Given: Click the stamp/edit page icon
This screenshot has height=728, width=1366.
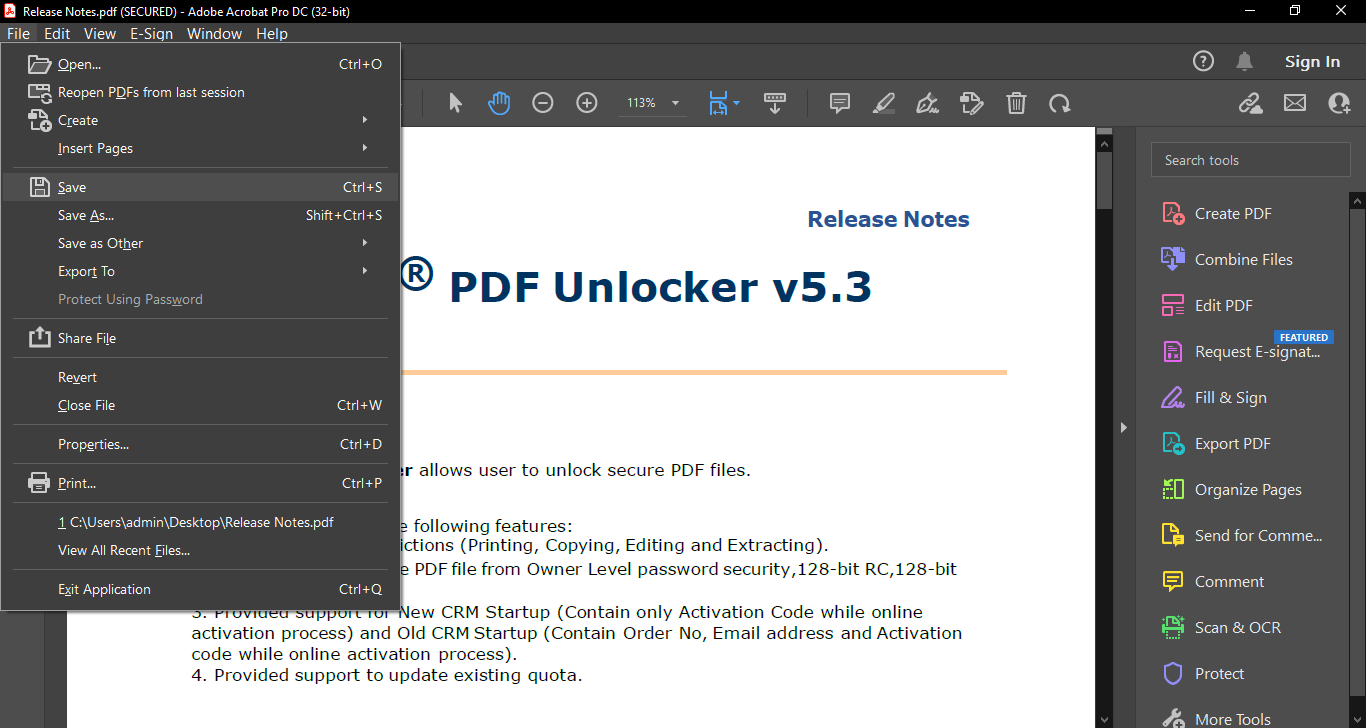Looking at the screenshot, I should pyautogui.click(x=971, y=103).
